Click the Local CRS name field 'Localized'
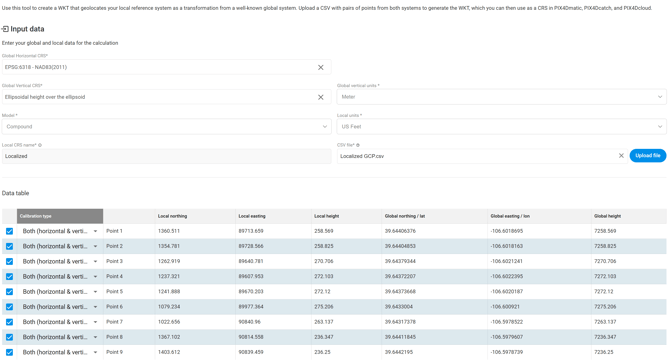 click(166, 156)
